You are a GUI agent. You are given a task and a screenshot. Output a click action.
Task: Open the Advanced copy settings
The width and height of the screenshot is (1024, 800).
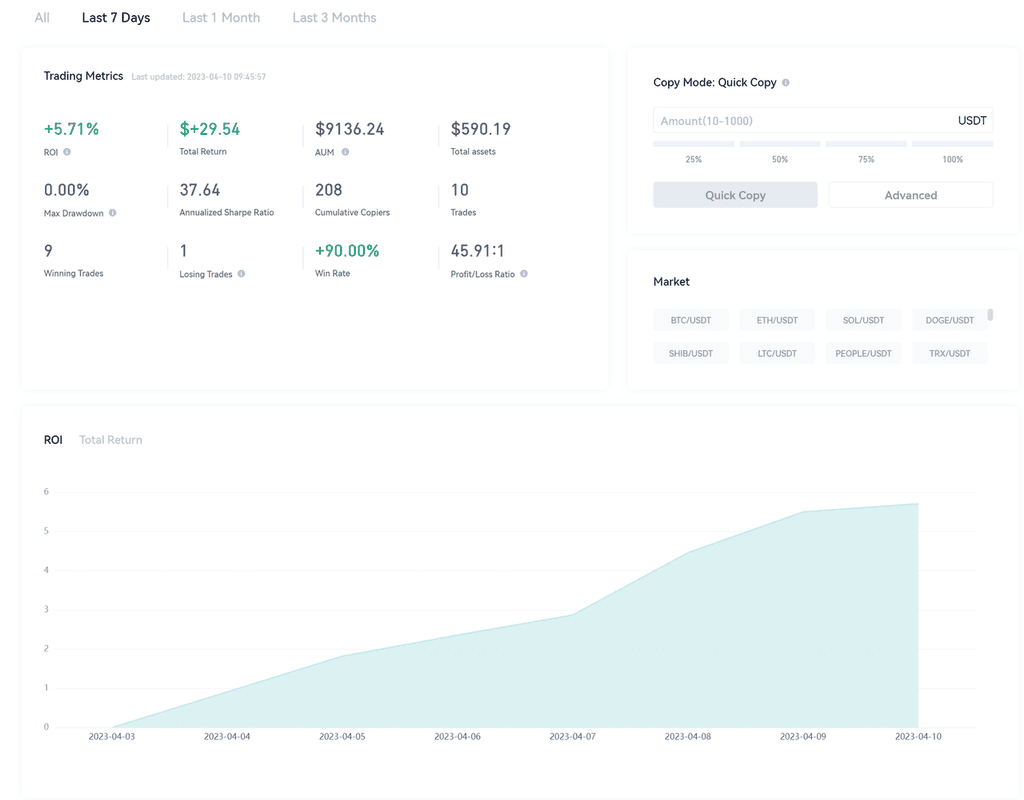910,195
